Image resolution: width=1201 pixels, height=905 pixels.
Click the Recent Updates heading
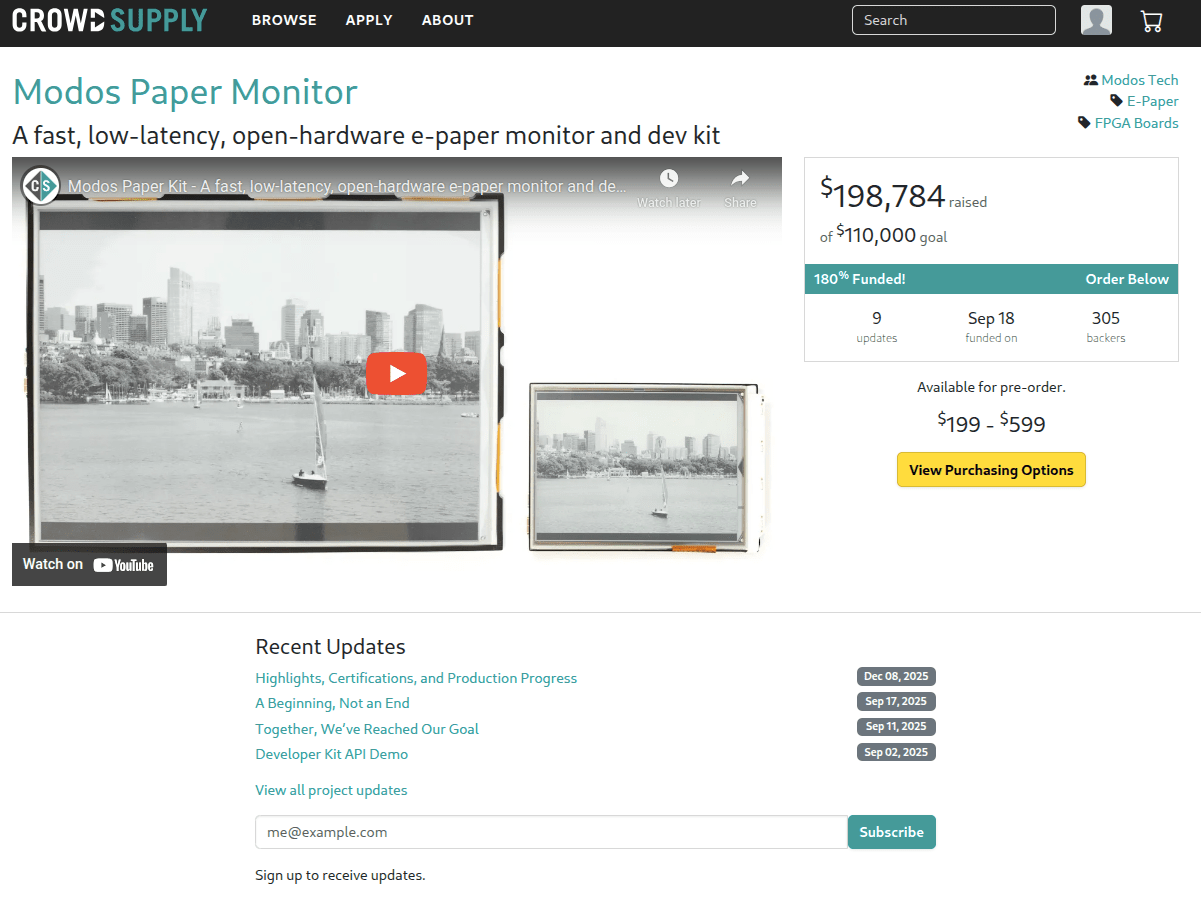click(x=330, y=646)
